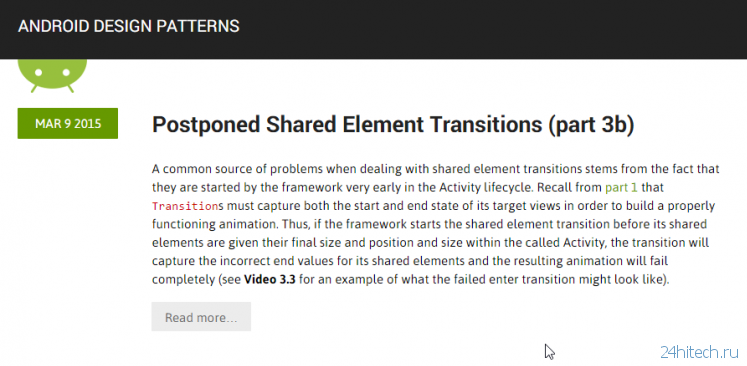Click the word Postponed in the headline
The width and height of the screenshot is (747, 366).
(206, 125)
